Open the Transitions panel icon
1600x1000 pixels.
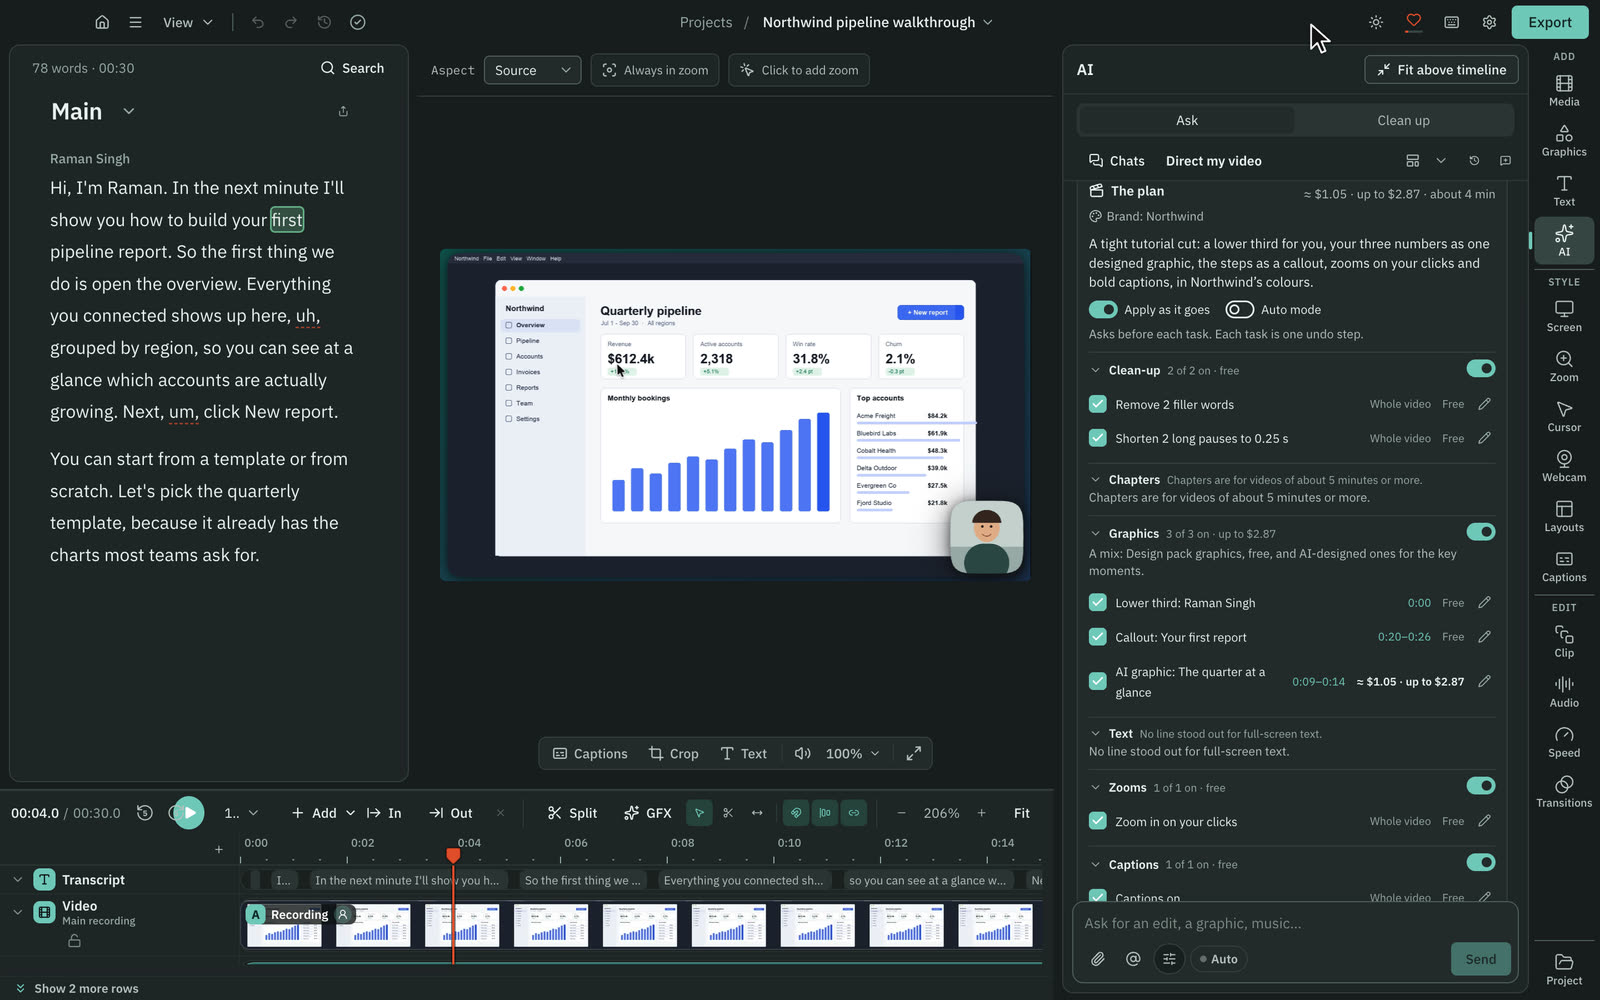pyautogui.click(x=1564, y=791)
